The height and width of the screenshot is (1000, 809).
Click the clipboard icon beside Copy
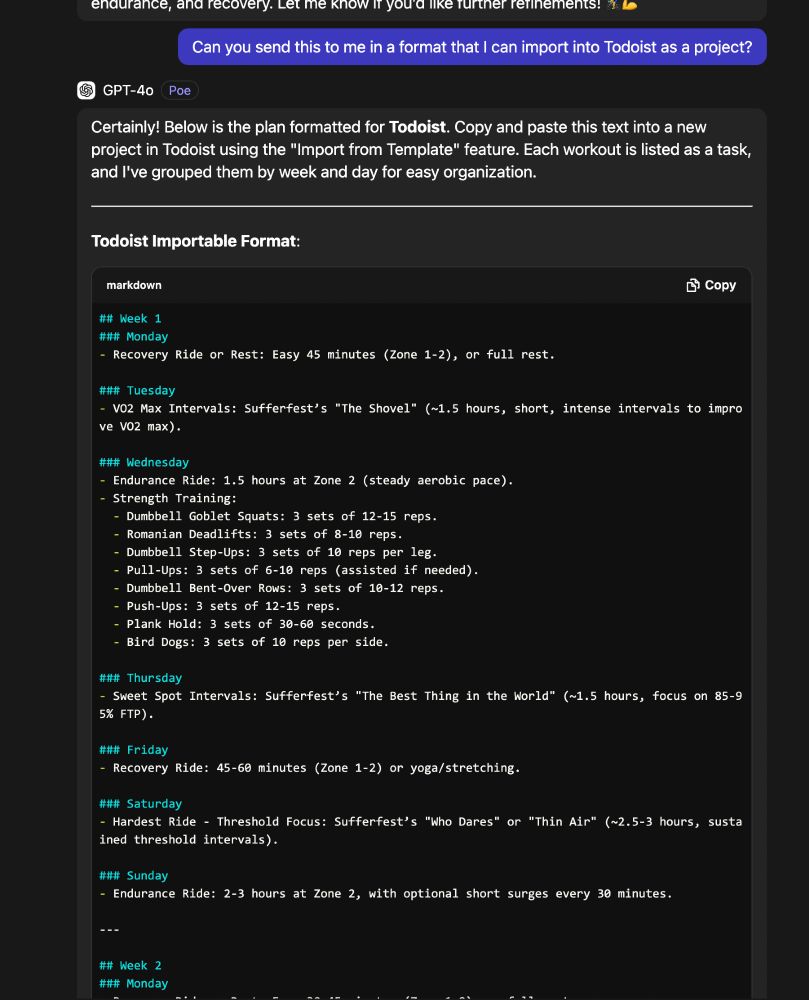(x=692, y=285)
